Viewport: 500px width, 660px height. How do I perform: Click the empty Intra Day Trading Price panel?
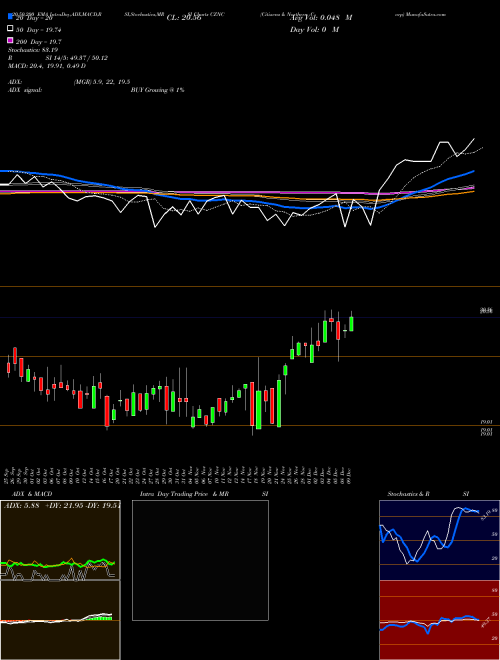point(200,560)
